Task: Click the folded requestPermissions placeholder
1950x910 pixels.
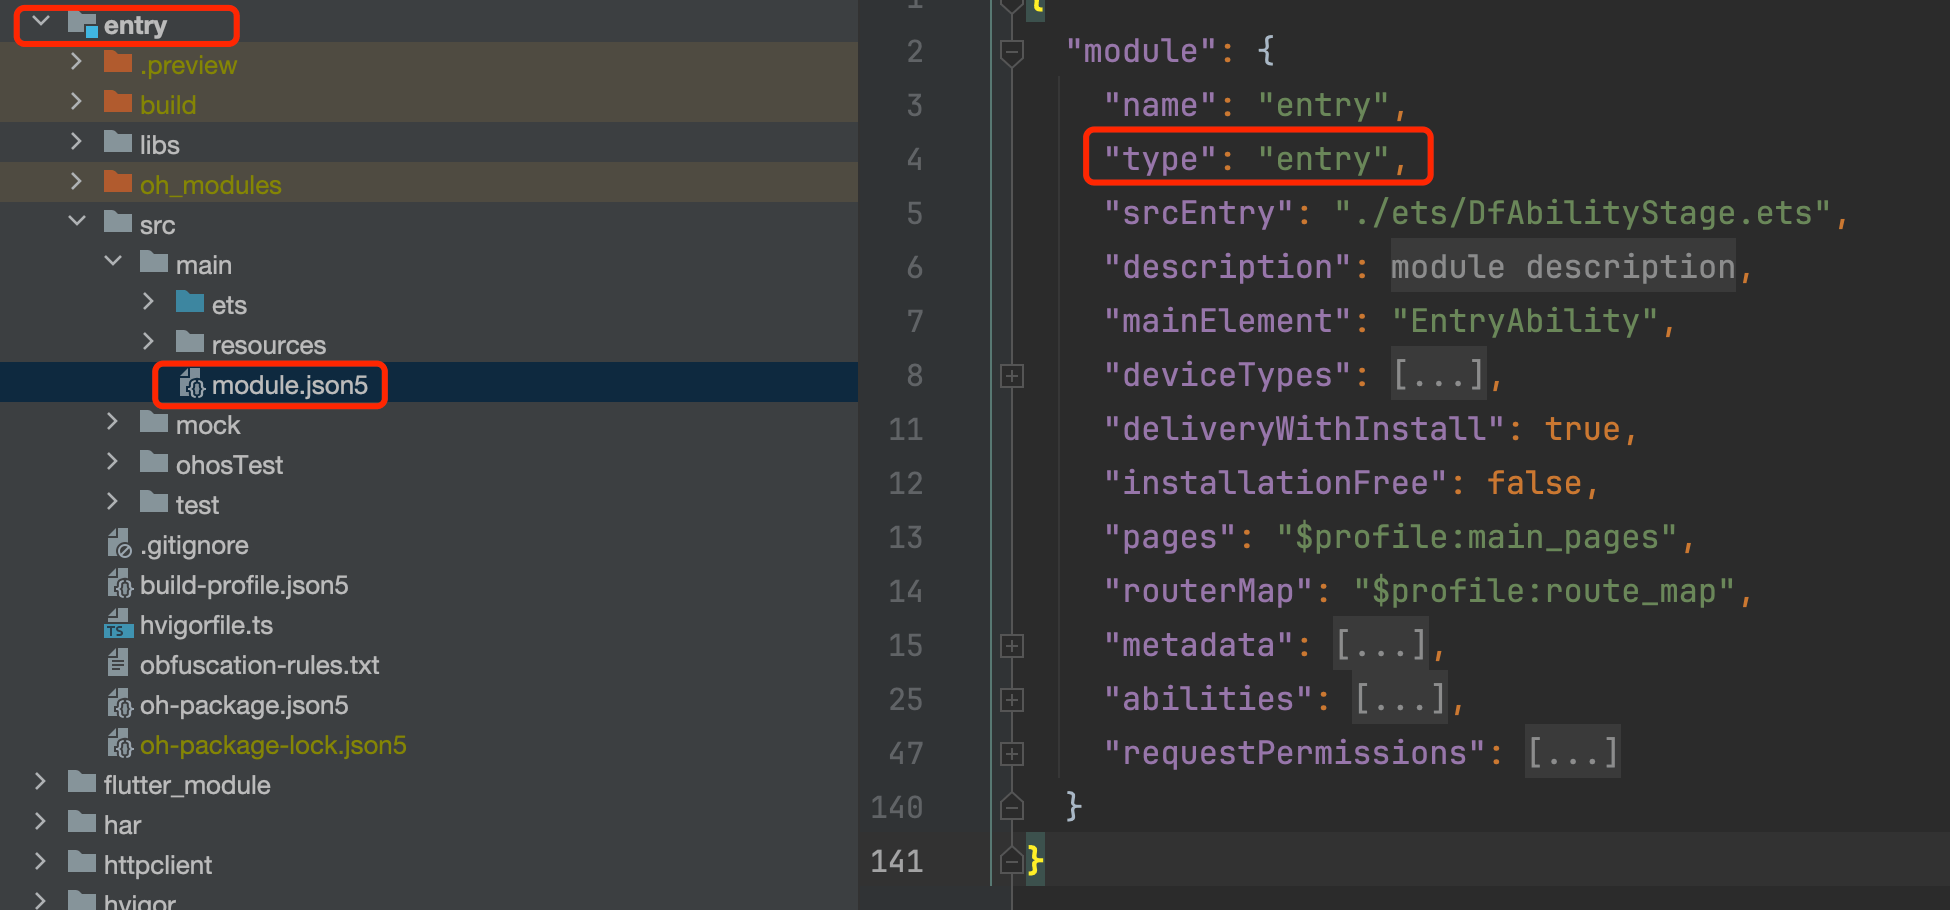Action: (1572, 753)
